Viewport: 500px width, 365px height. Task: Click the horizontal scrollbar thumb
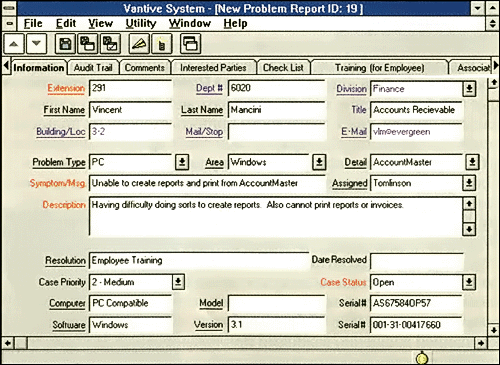coord(22,343)
